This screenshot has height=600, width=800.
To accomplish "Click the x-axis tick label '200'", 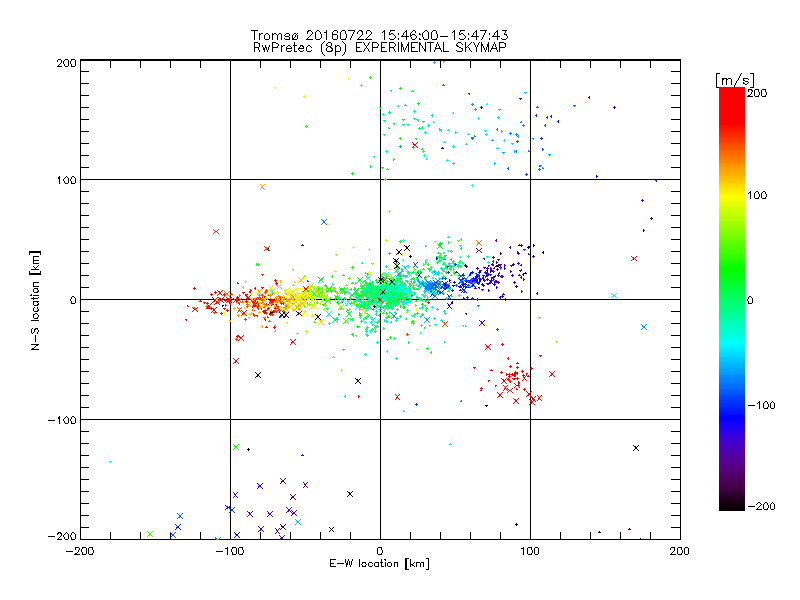I will click(x=680, y=551).
